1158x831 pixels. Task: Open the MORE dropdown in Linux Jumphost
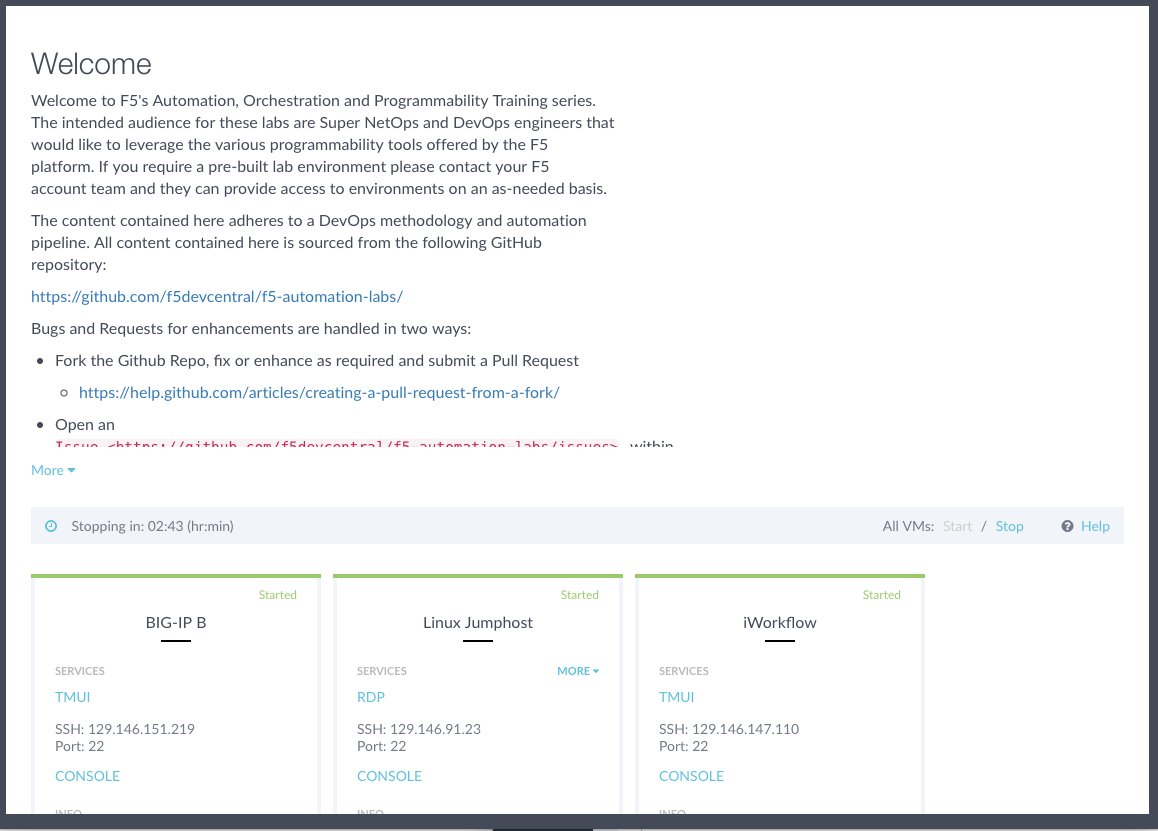(x=578, y=671)
